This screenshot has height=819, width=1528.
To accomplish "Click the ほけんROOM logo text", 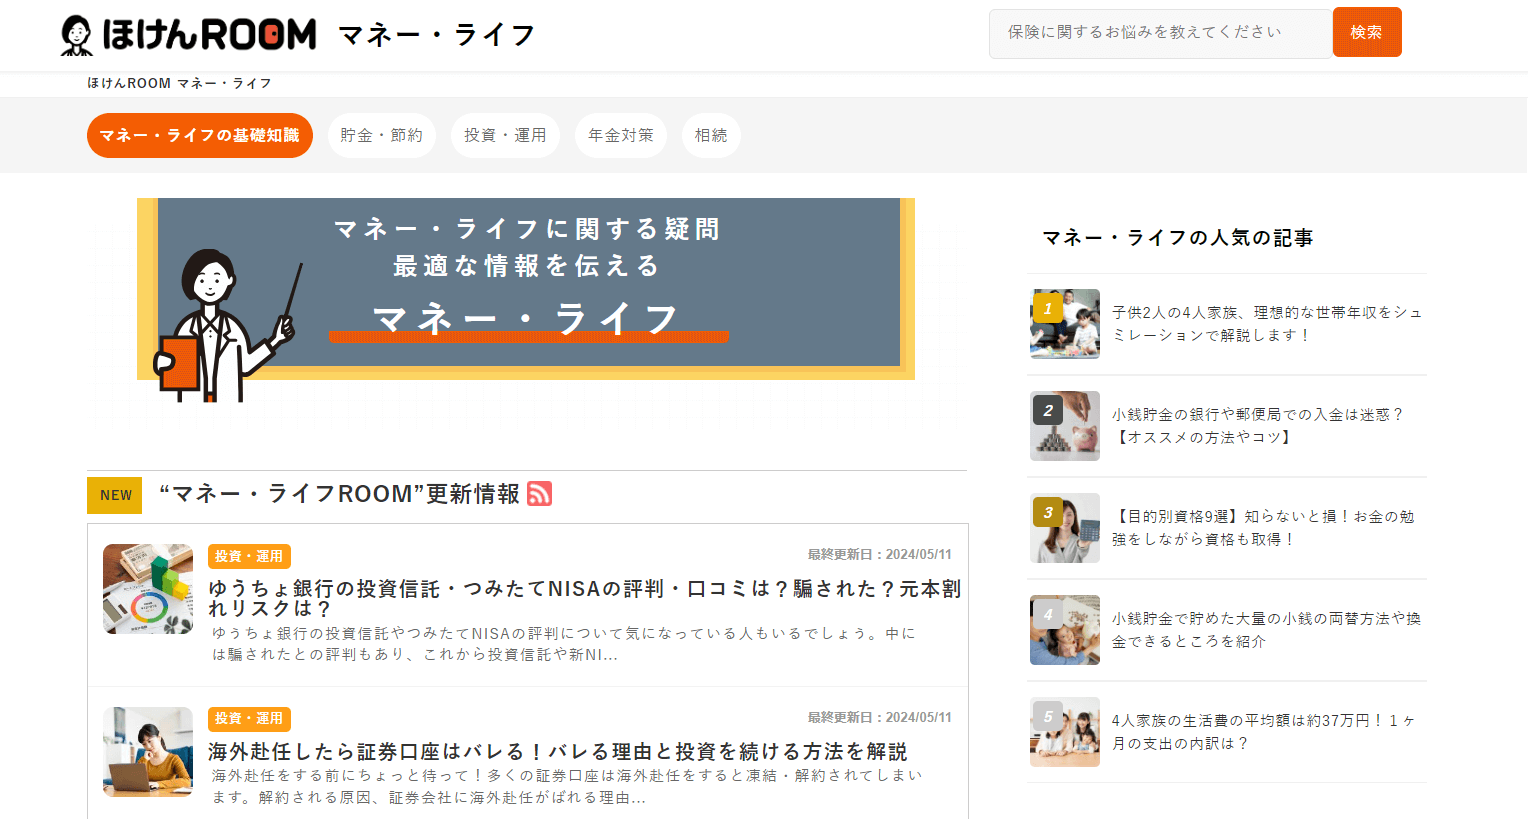I will tap(209, 35).
